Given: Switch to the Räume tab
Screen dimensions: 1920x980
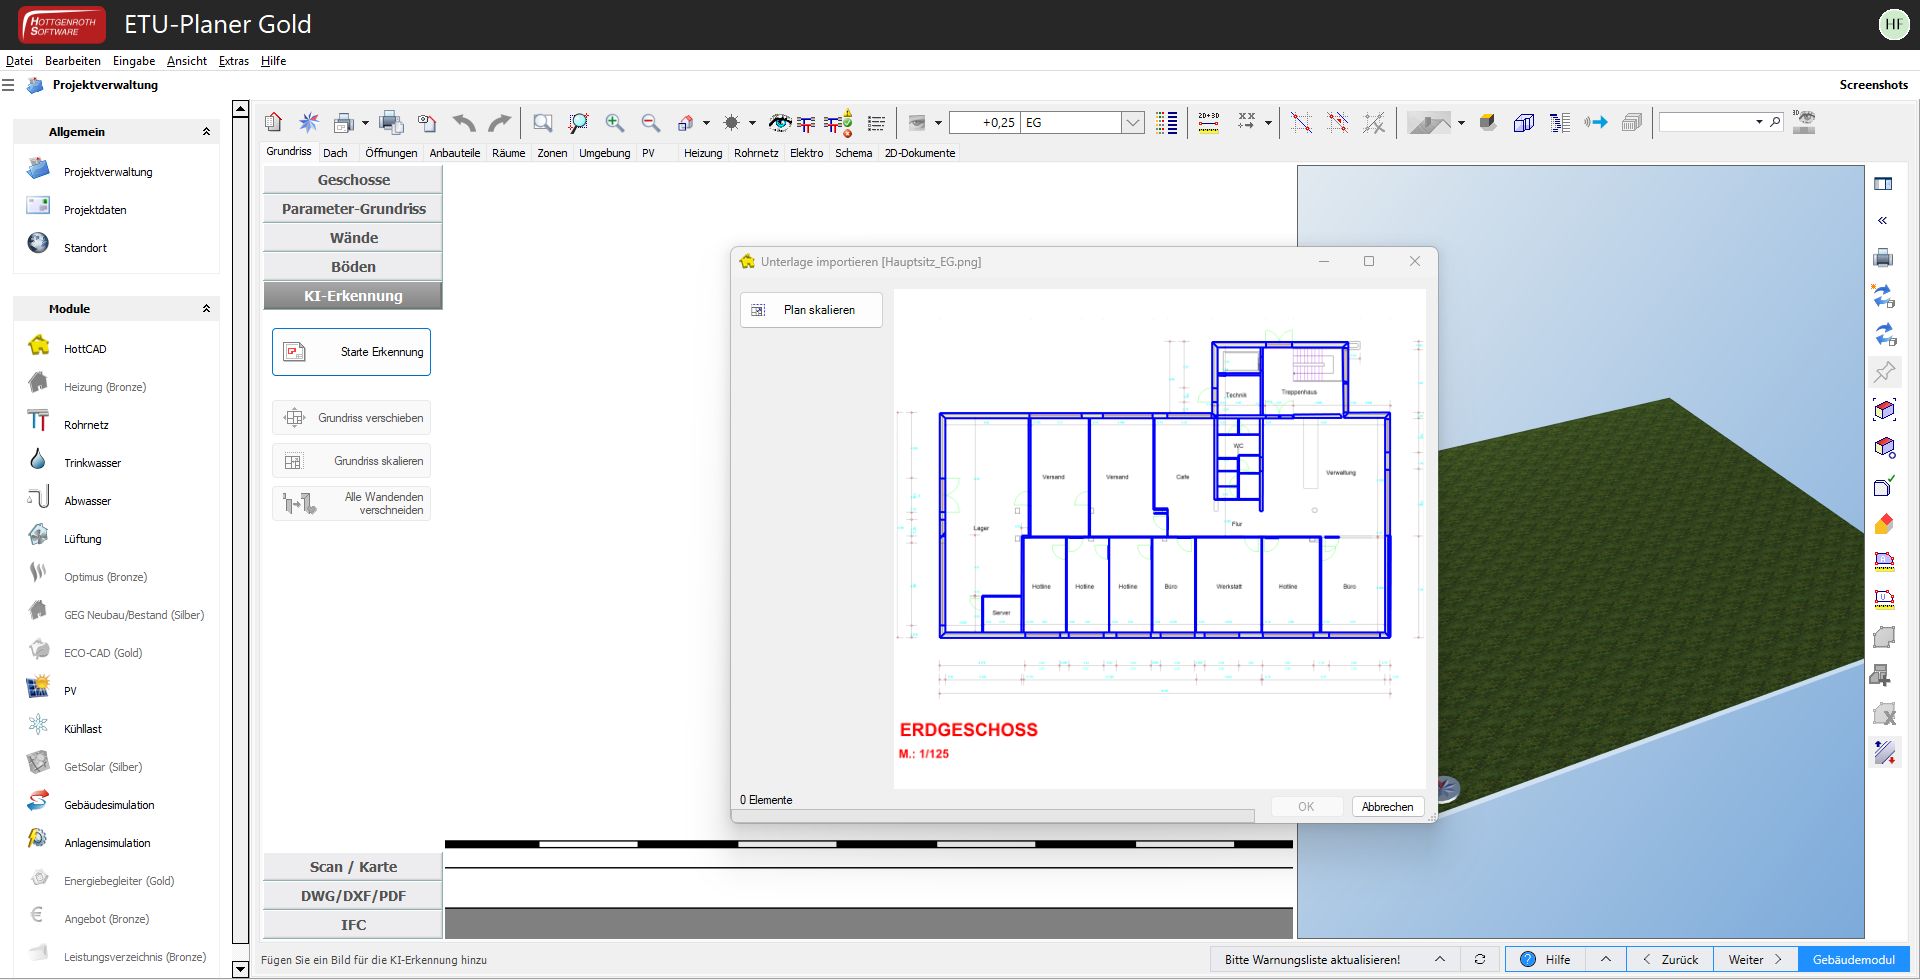Looking at the screenshot, I should pos(508,153).
